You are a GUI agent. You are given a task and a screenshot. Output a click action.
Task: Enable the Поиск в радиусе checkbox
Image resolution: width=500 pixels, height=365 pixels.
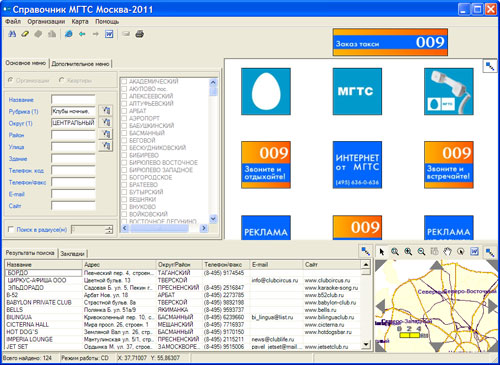pyautogui.click(x=11, y=229)
